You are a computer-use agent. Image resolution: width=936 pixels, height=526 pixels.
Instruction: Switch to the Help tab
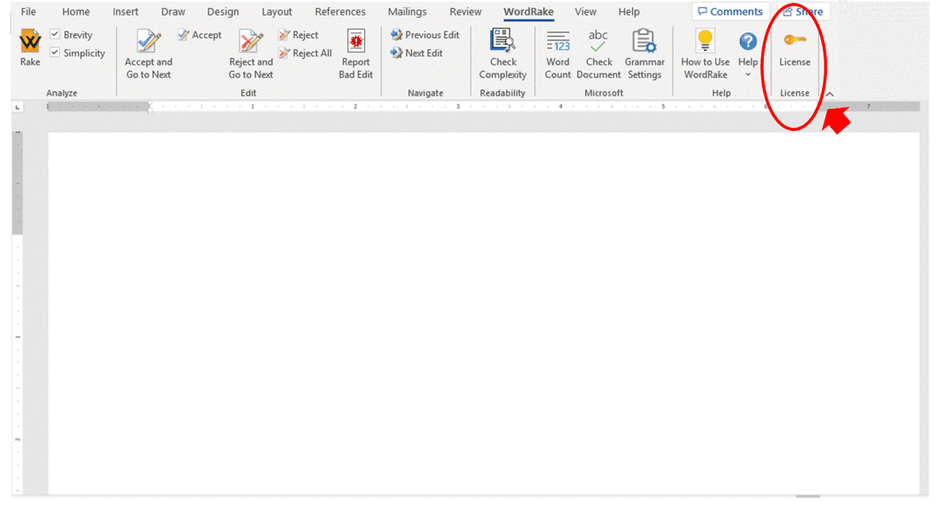coord(629,11)
